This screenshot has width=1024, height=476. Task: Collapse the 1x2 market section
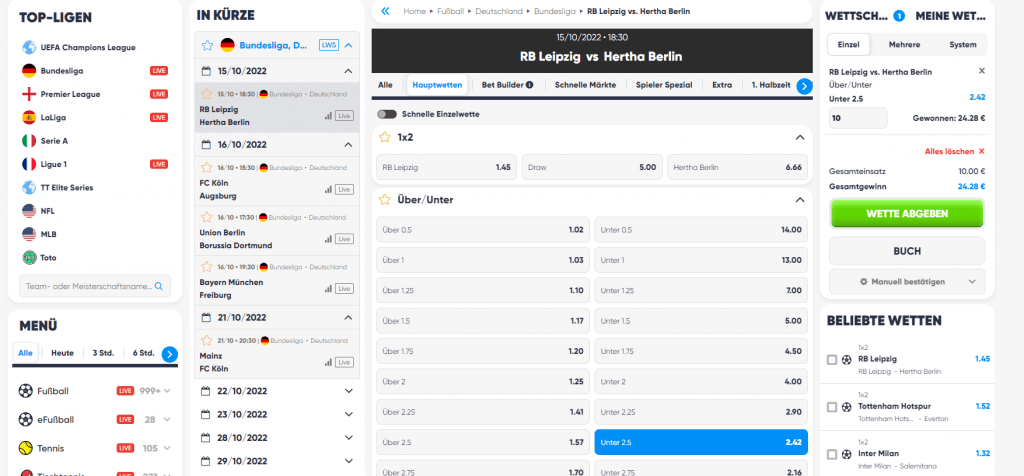coord(799,137)
